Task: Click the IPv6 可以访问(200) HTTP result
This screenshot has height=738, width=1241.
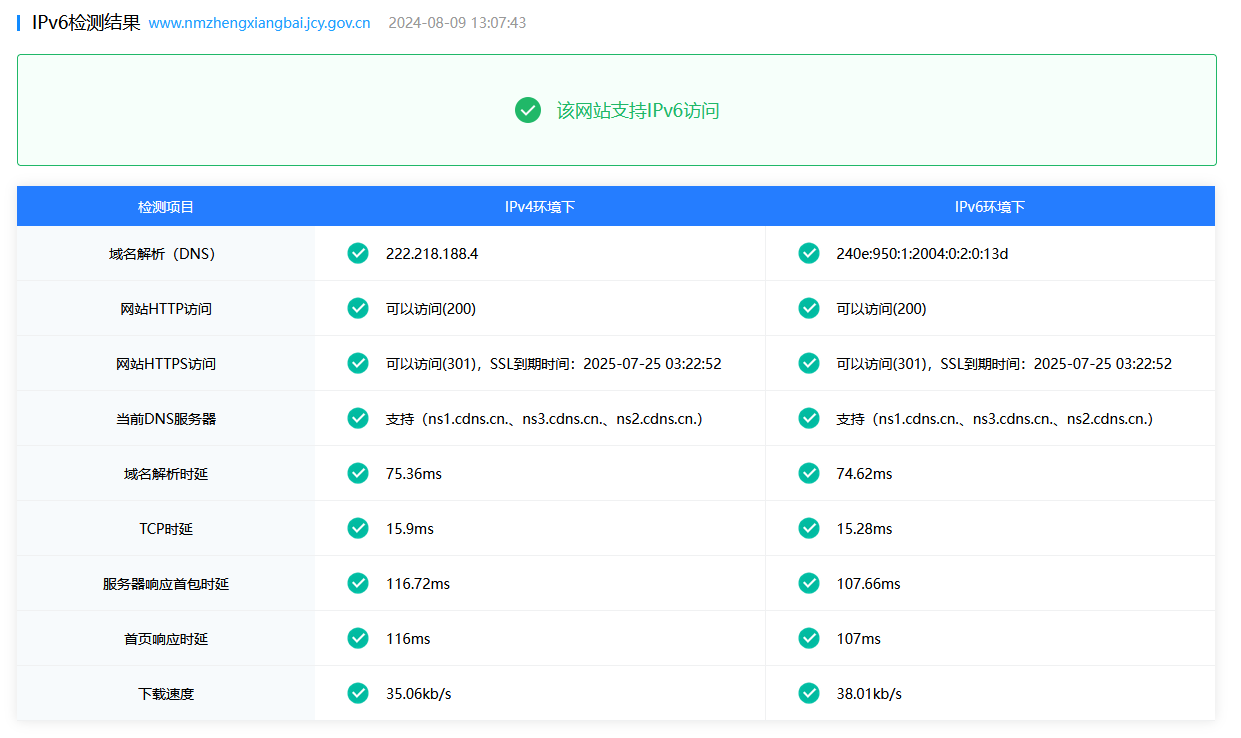Action: (881, 309)
